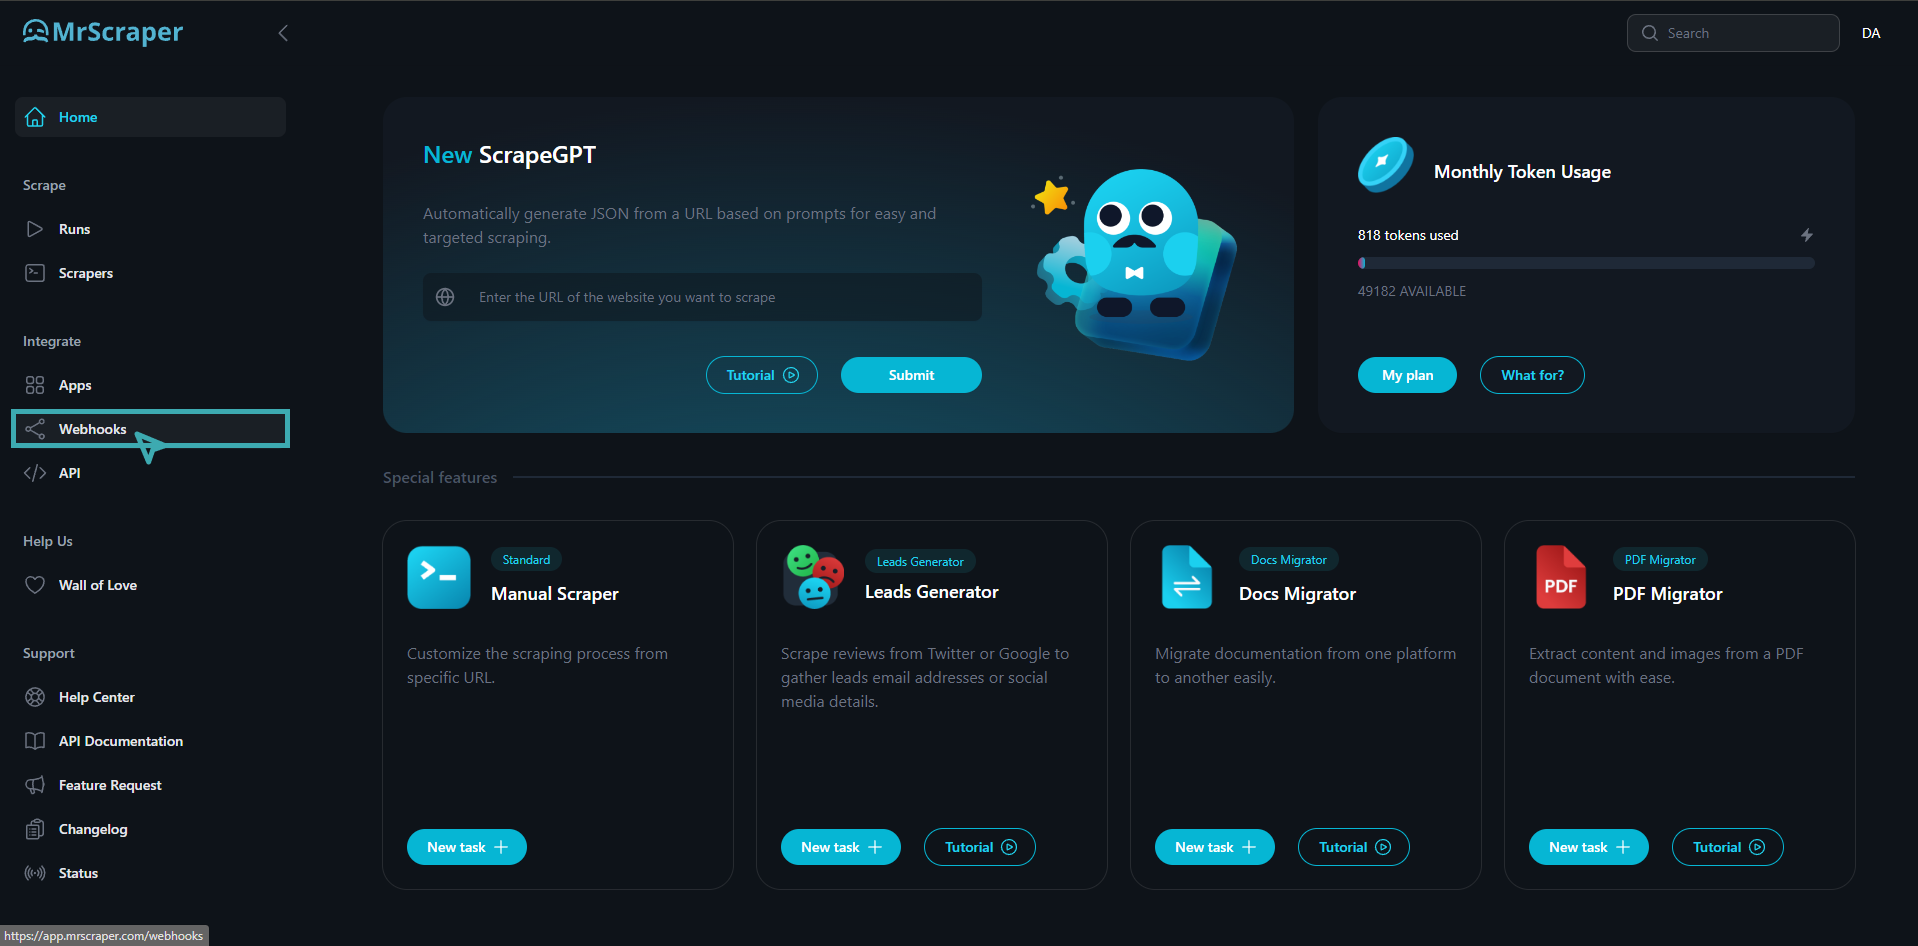Submit the ScrapeGPT URL
The width and height of the screenshot is (1918, 946).
pyautogui.click(x=911, y=375)
